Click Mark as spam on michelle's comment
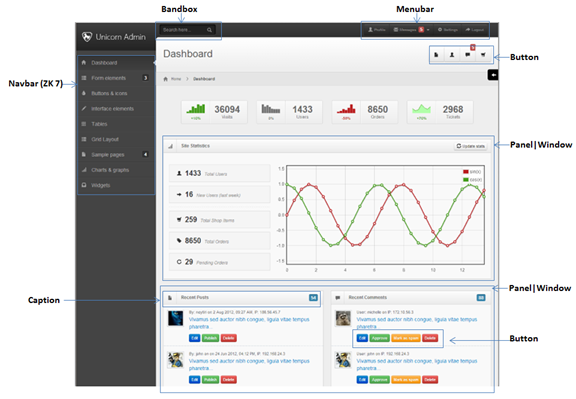This screenshot has height=399, width=576. [406, 338]
